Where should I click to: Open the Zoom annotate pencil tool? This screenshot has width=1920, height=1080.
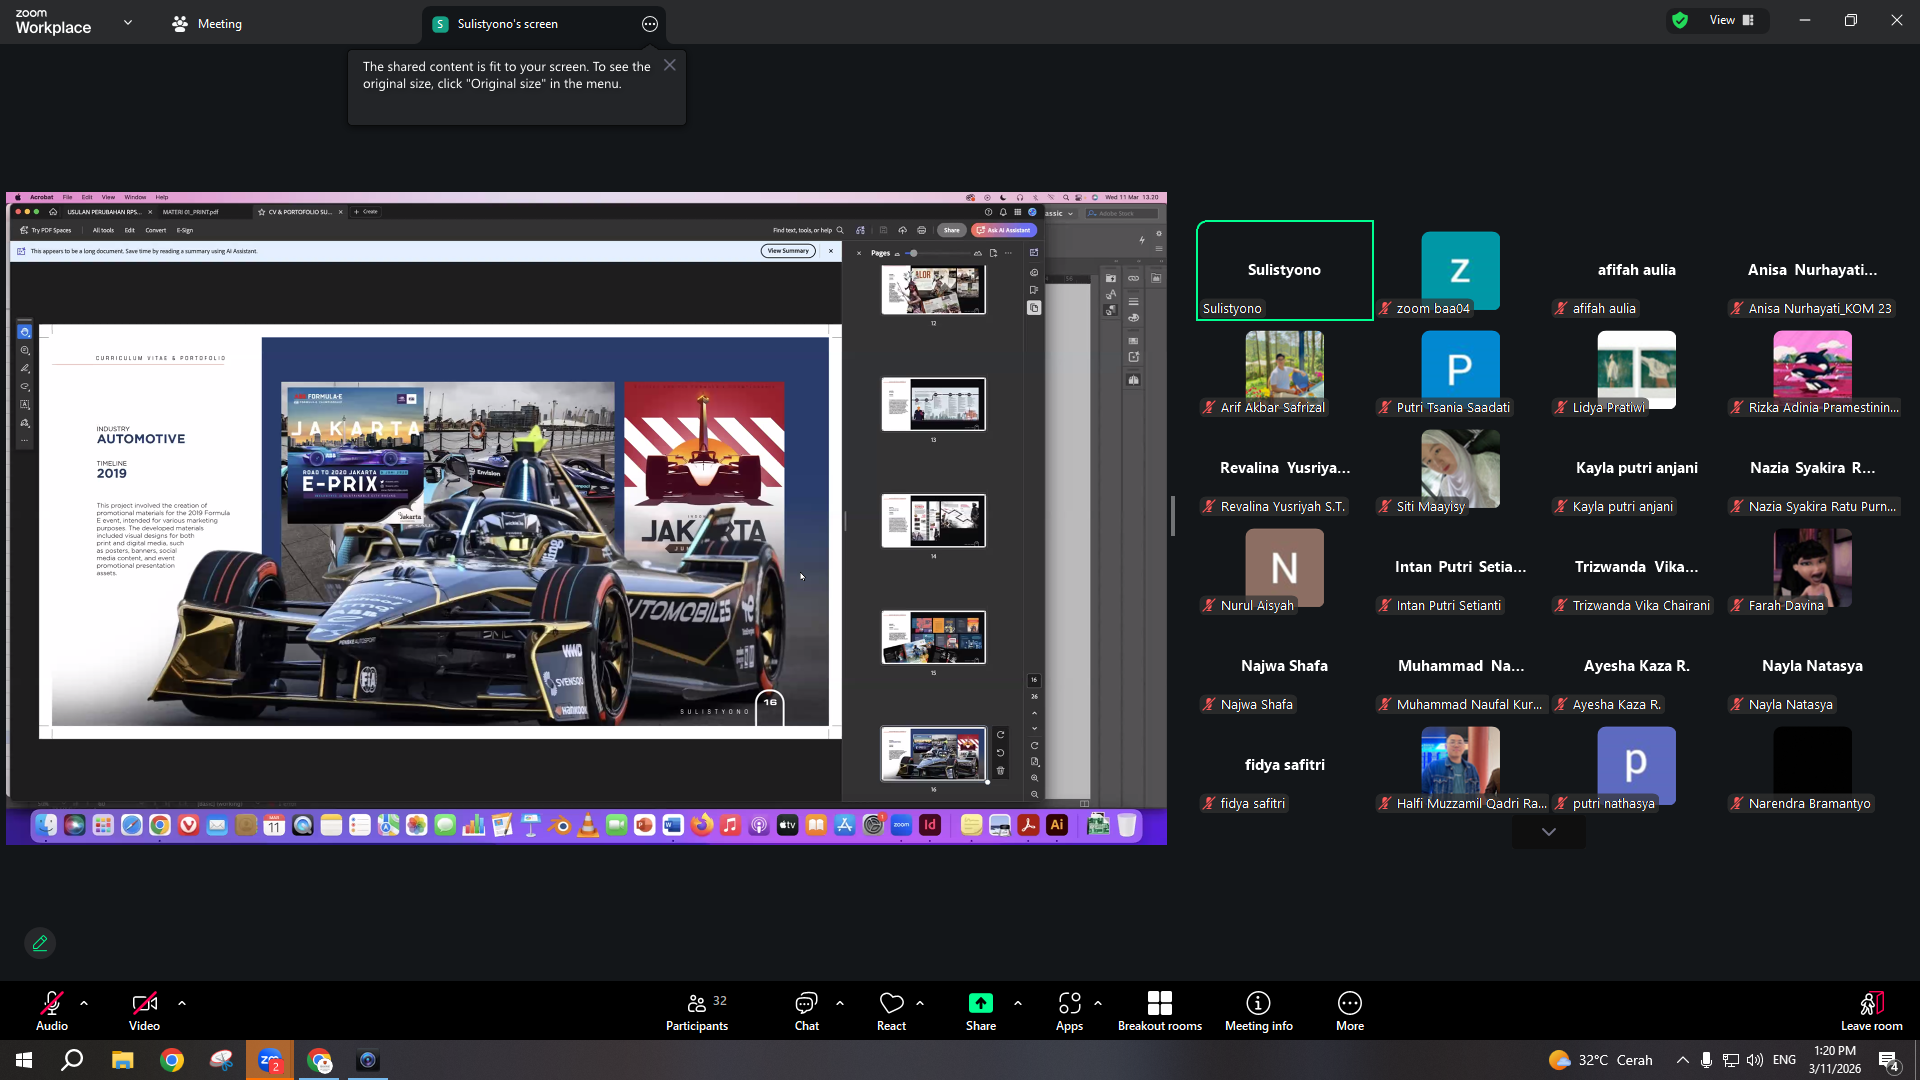(x=40, y=943)
